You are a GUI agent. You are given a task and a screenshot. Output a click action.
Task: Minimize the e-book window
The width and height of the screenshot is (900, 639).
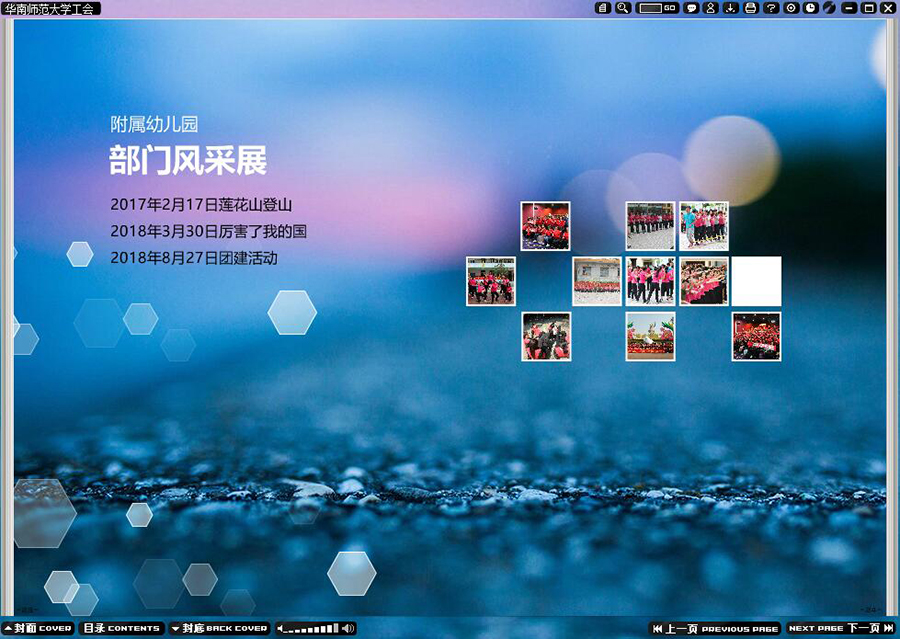[849, 8]
